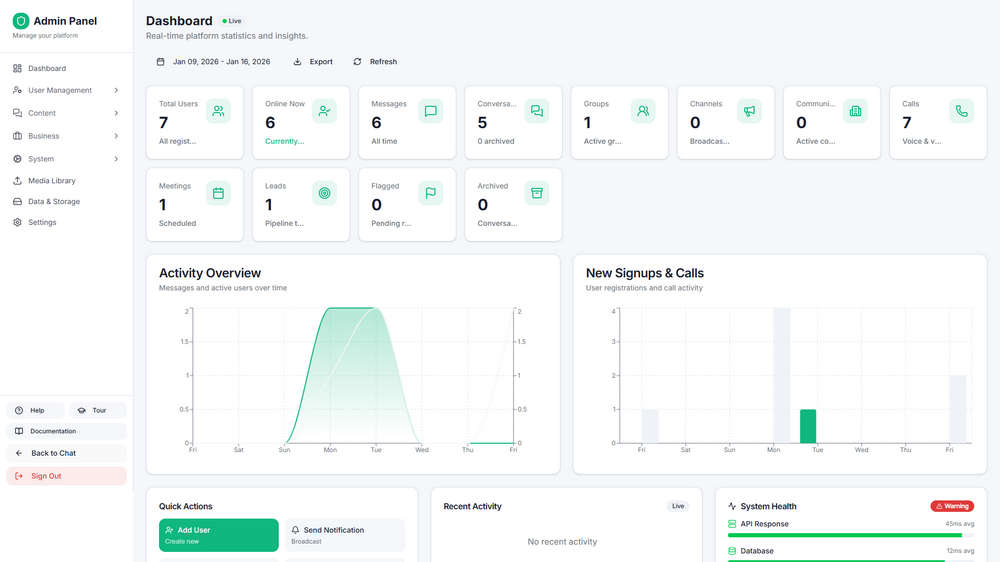Open the date range picker Jan 09 - Jan 16
The width and height of the screenshot is (1000, 562).
point(214,62)
